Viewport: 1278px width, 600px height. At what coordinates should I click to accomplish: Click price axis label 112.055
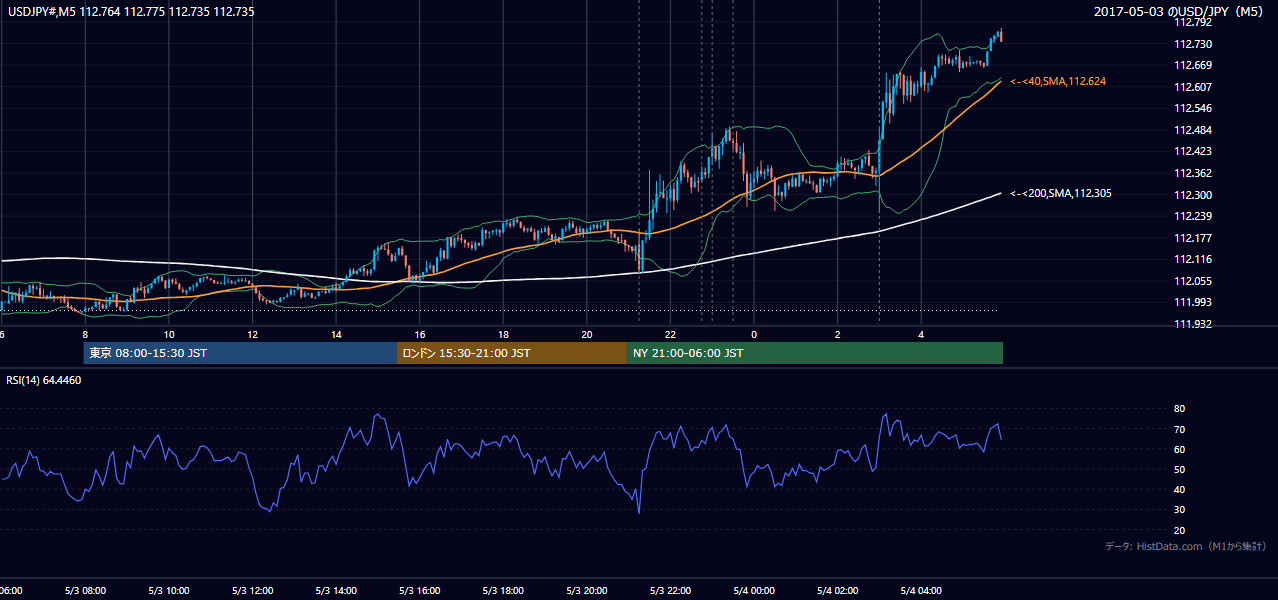pos(1193,281)
